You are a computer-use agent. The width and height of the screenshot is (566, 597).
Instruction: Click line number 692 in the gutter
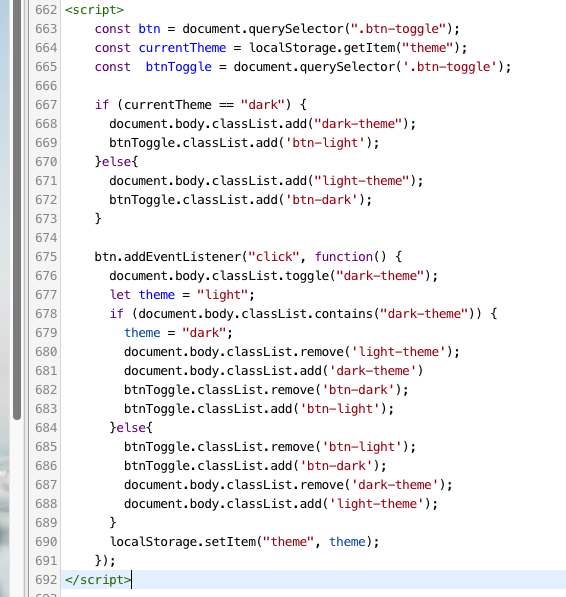pyautogui.click(x=46, y=580)
